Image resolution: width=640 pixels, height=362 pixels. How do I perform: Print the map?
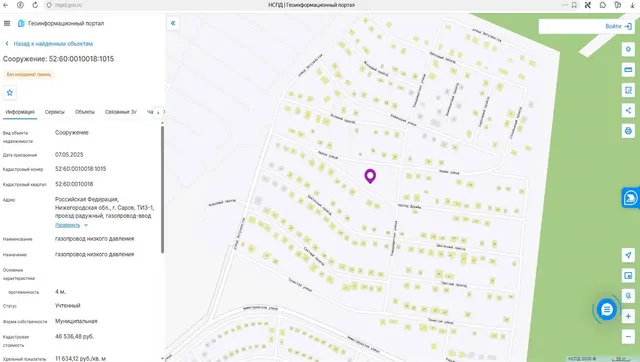tap(628, 131)
